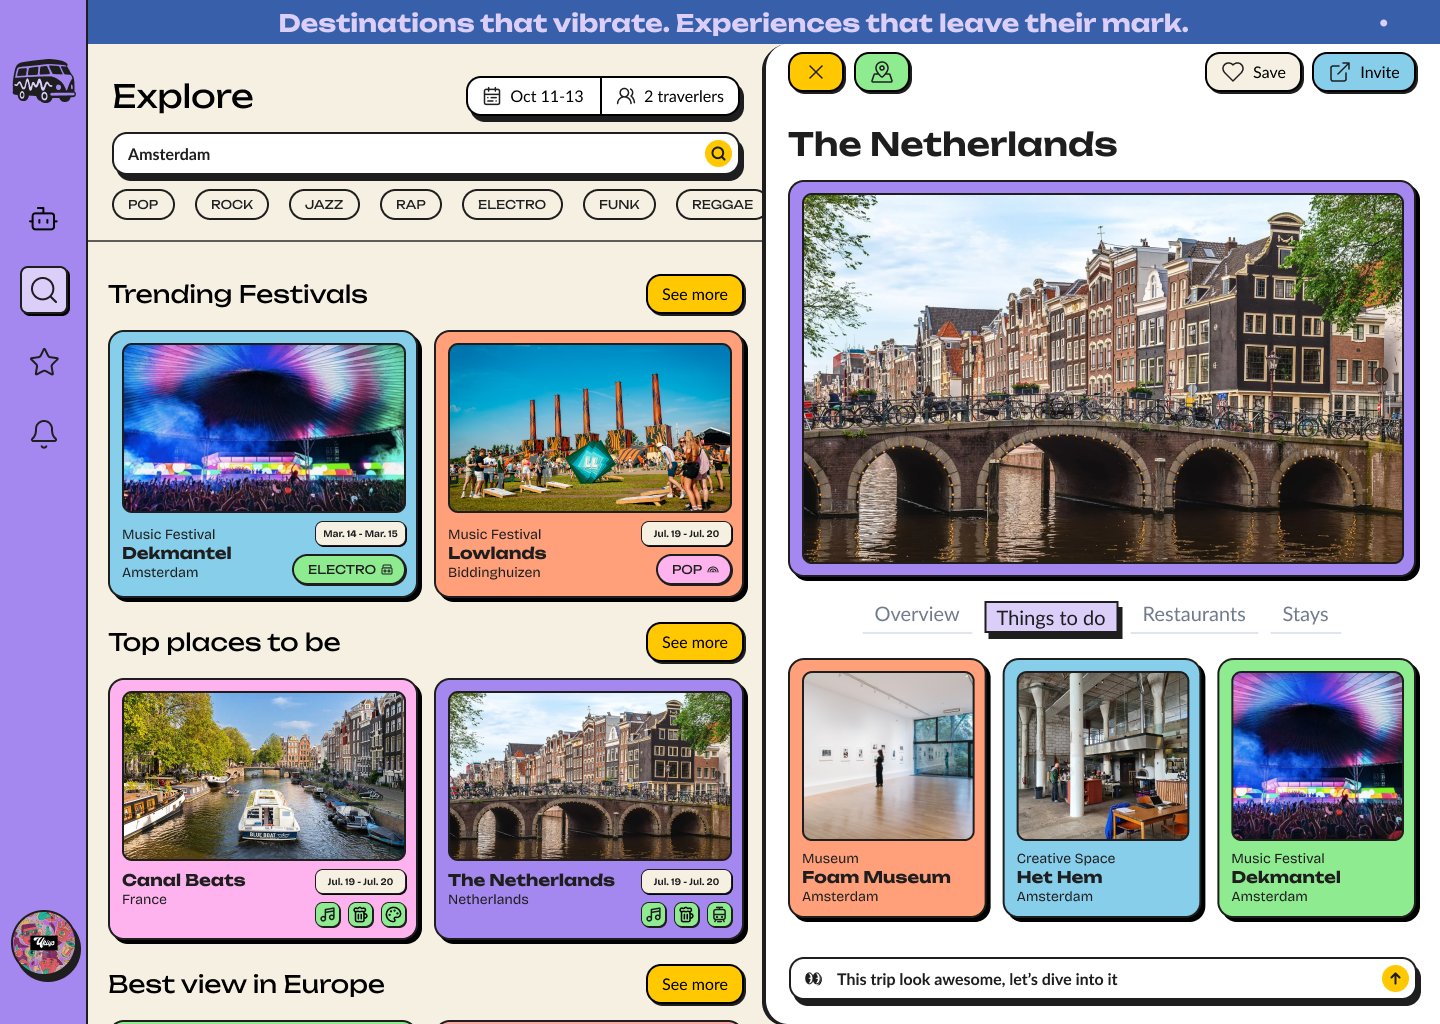Toggle the ROCK genre filter chip
The height and width of the screenshot is (1024, 1440).
coord(232,204)
